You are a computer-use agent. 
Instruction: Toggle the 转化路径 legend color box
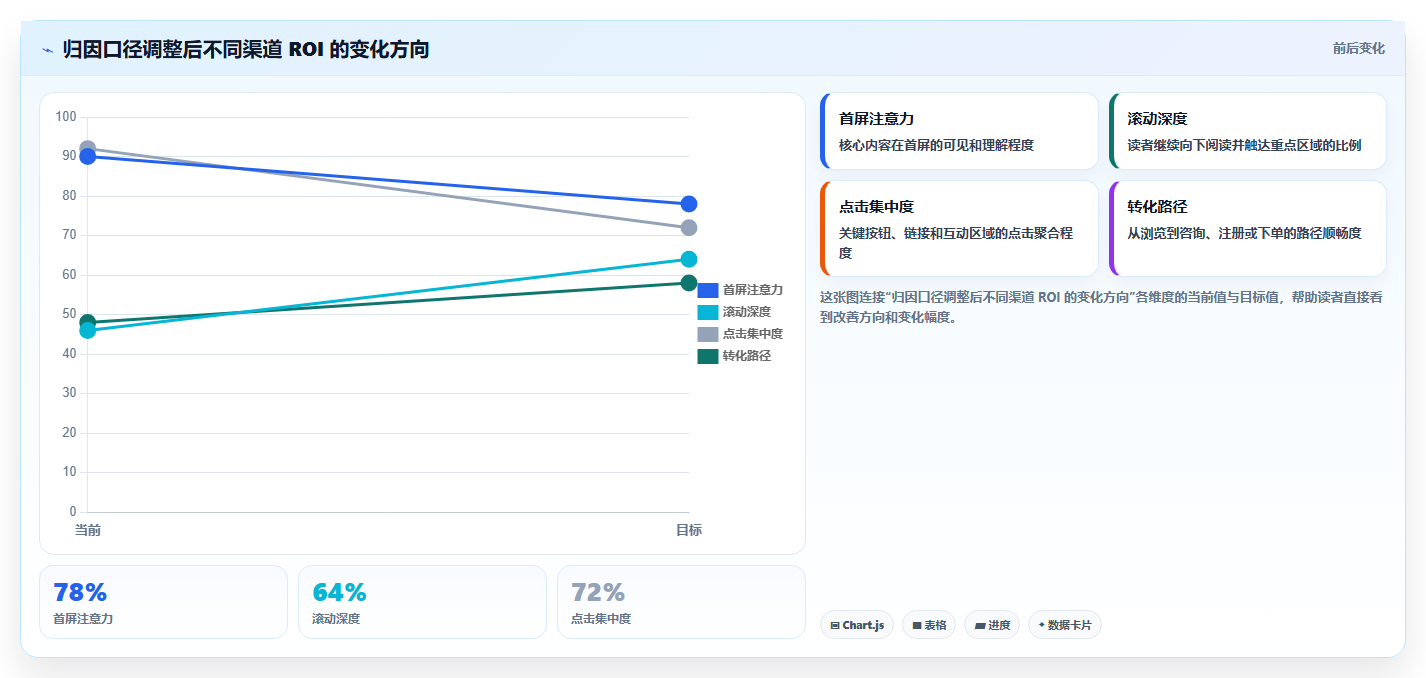(x=708, y=356)
